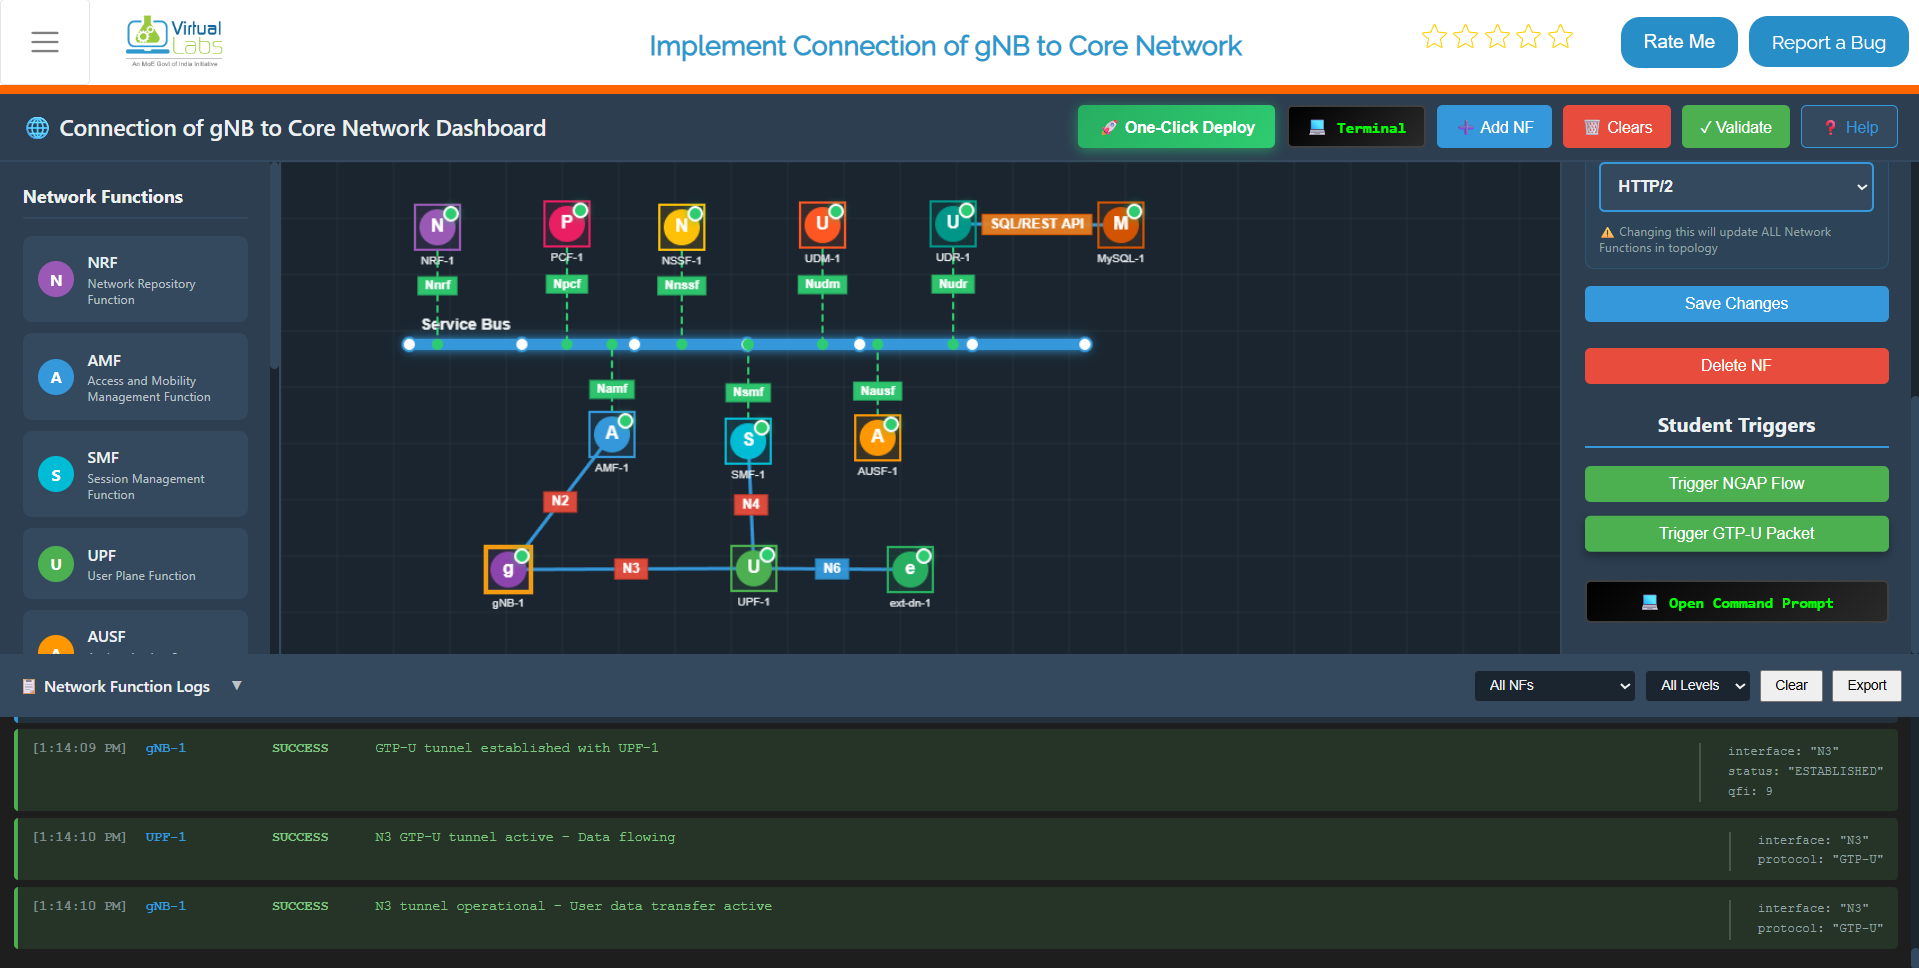Screen dimensions: 1919x968
Task: Click the N3 tunnel operational log entry
Action: (957, 918)
